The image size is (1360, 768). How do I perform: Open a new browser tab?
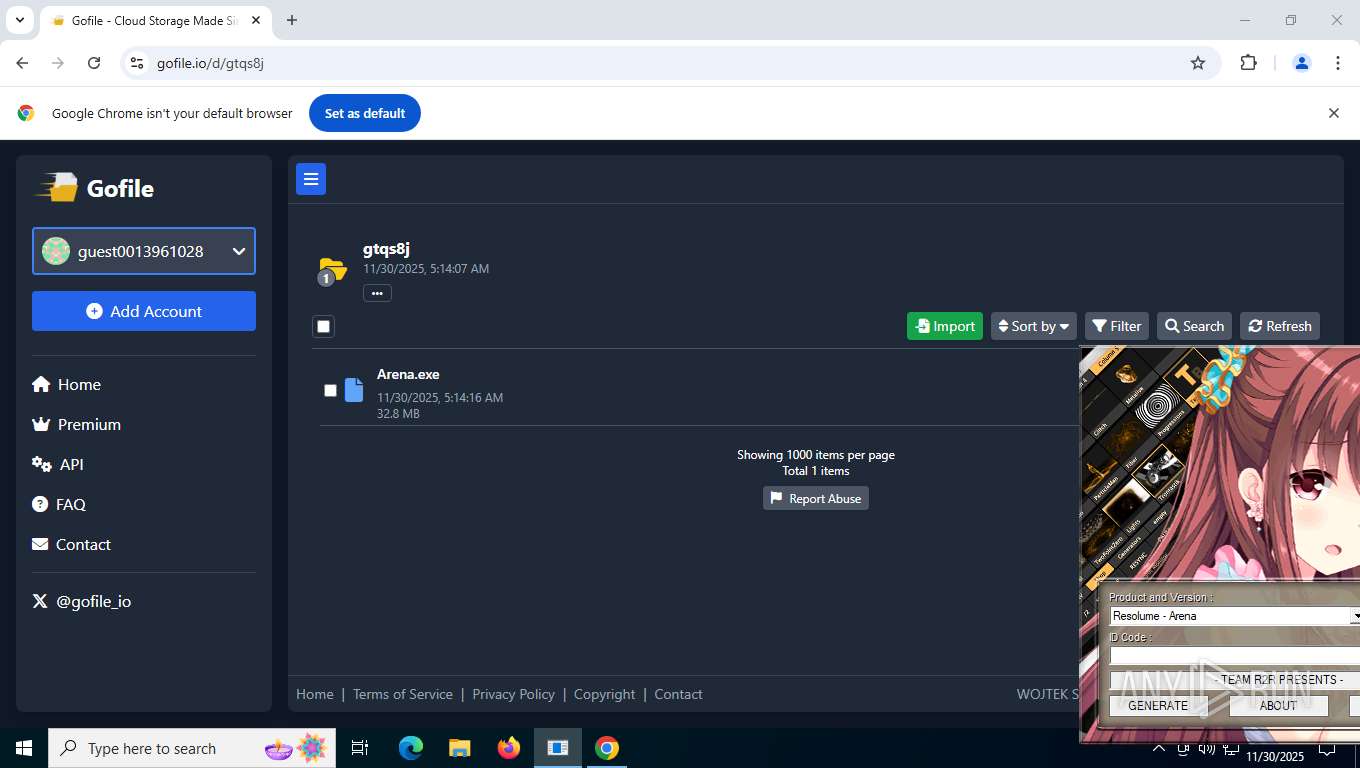point(292,20)
